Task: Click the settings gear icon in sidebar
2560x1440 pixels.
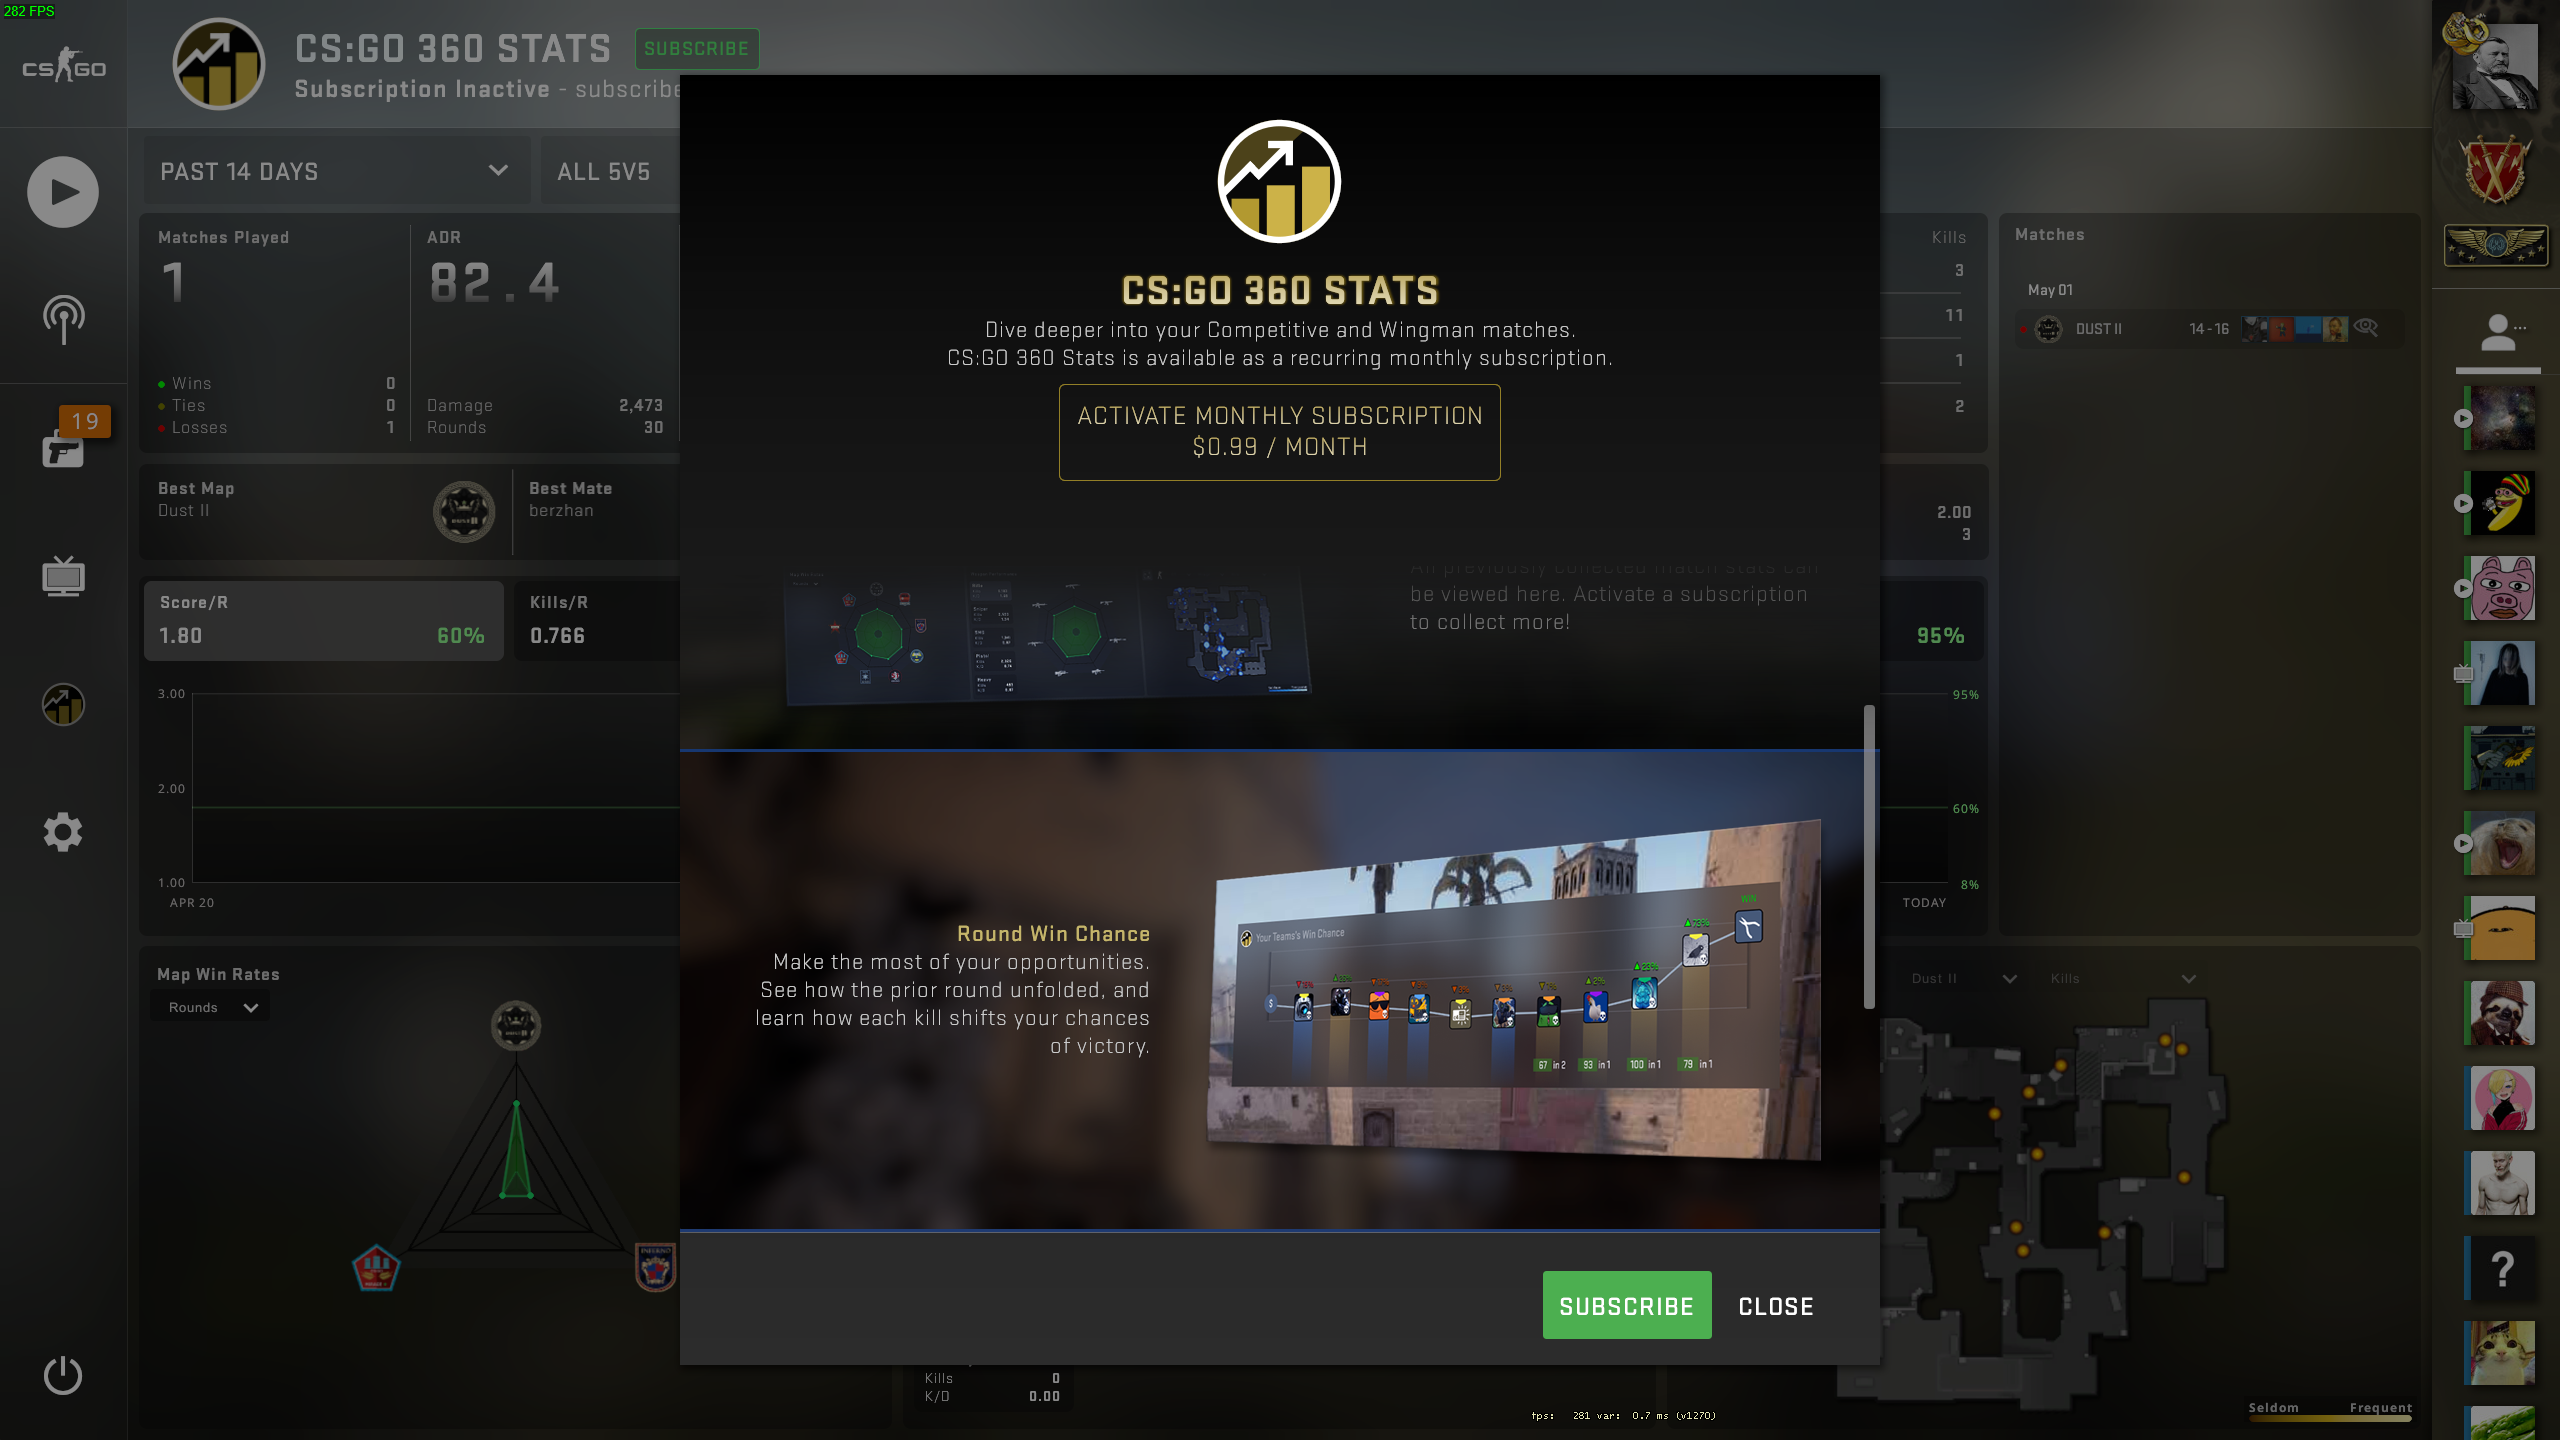Action: click(63, 830)
